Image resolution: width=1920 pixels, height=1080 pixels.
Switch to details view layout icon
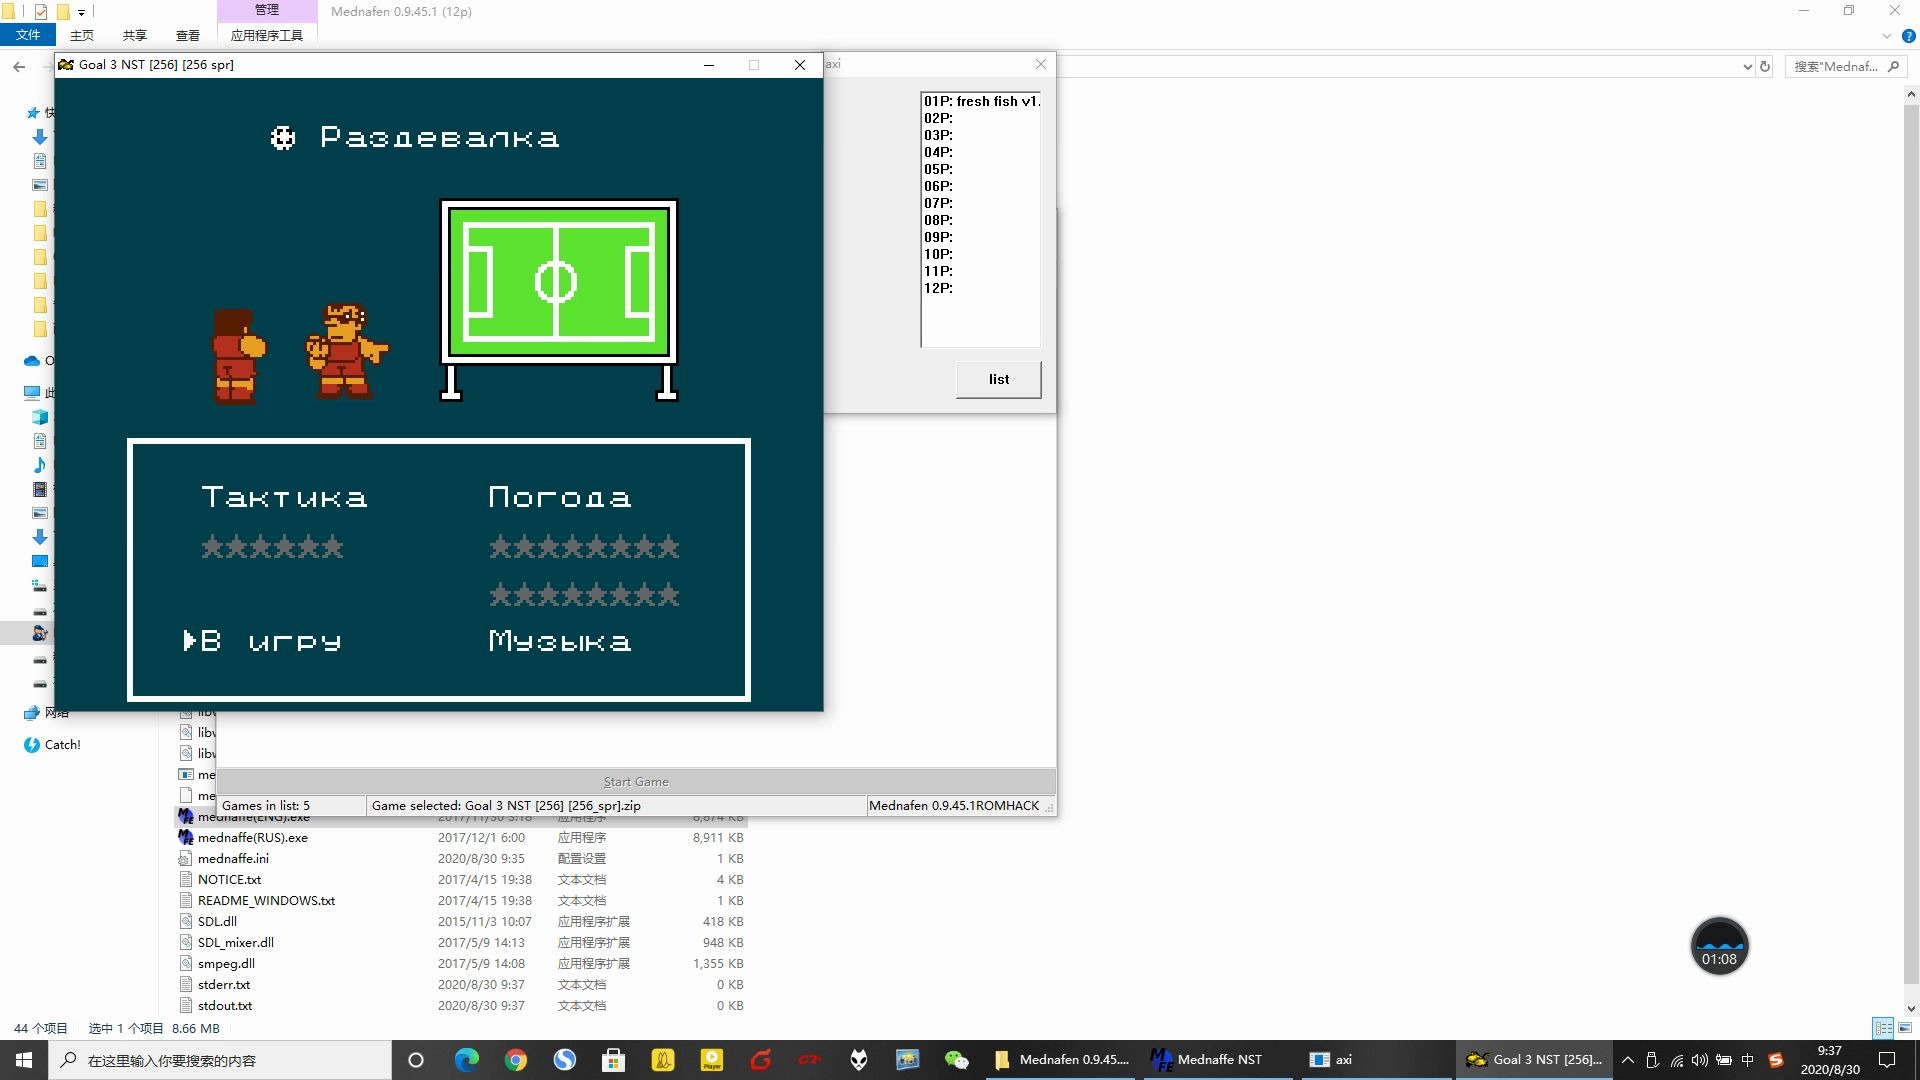(x=1883, y=1028)
